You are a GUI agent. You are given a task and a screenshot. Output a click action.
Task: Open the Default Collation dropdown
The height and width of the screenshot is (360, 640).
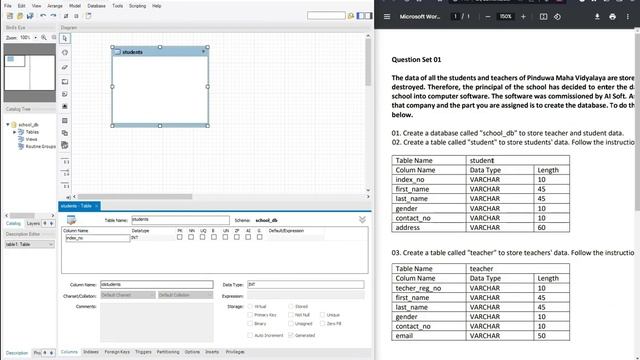tap(186, 295)
